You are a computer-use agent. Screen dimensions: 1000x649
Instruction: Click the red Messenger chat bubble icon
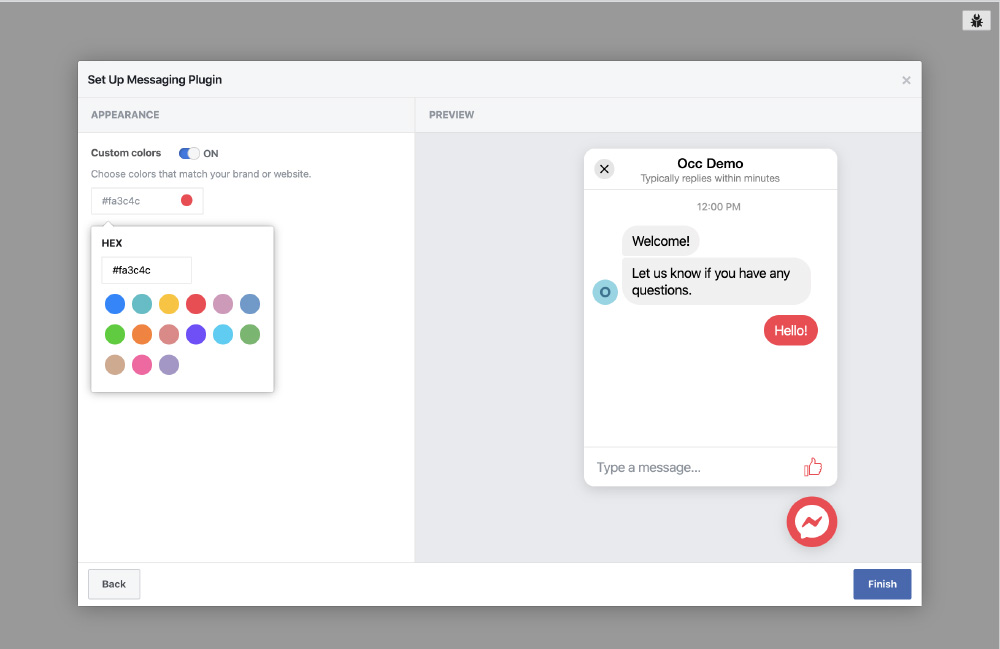(x=812, y=522)
